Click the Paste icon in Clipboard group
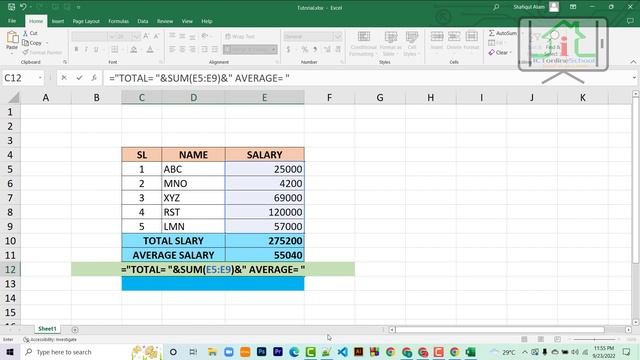This screenshot has width=640, height=360. tap(12, 38)
